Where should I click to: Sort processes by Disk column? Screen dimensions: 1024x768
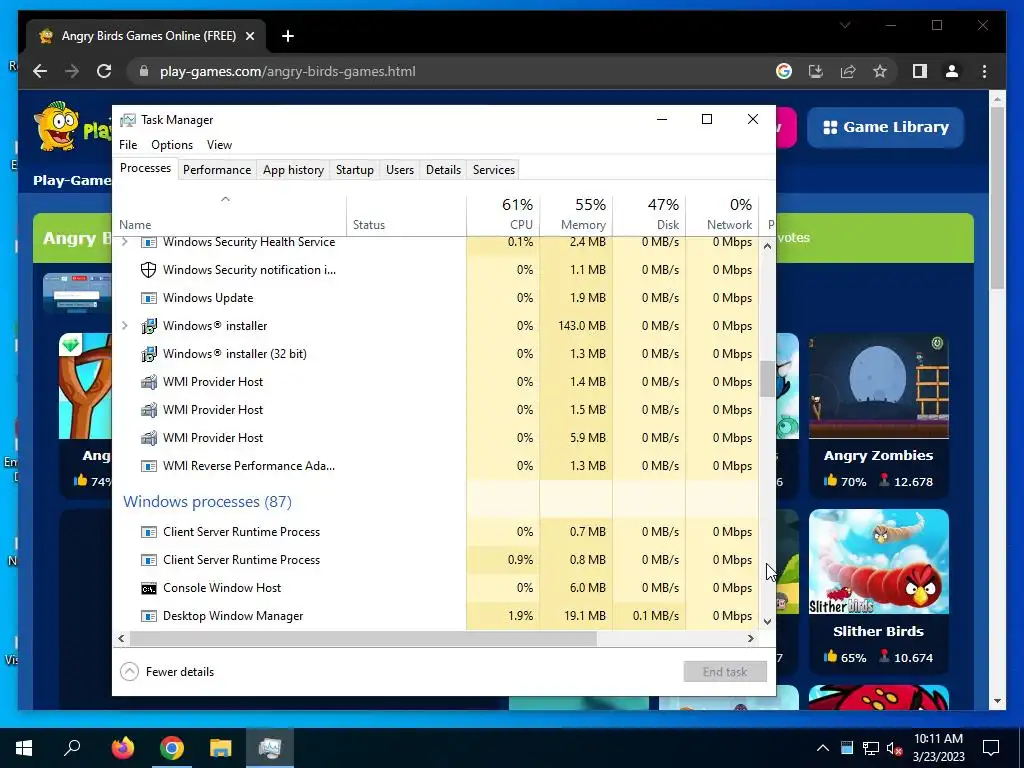click(650, 215)
